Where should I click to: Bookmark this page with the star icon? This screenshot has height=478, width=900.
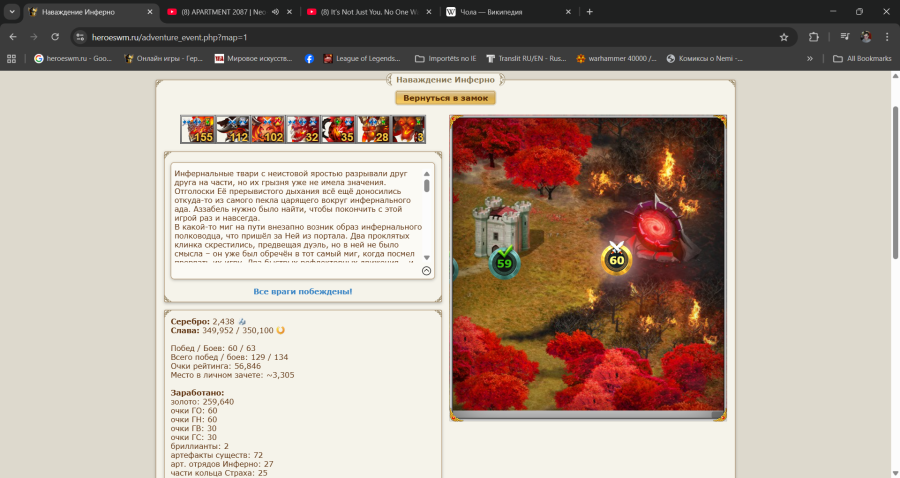[x=784, y=37]
